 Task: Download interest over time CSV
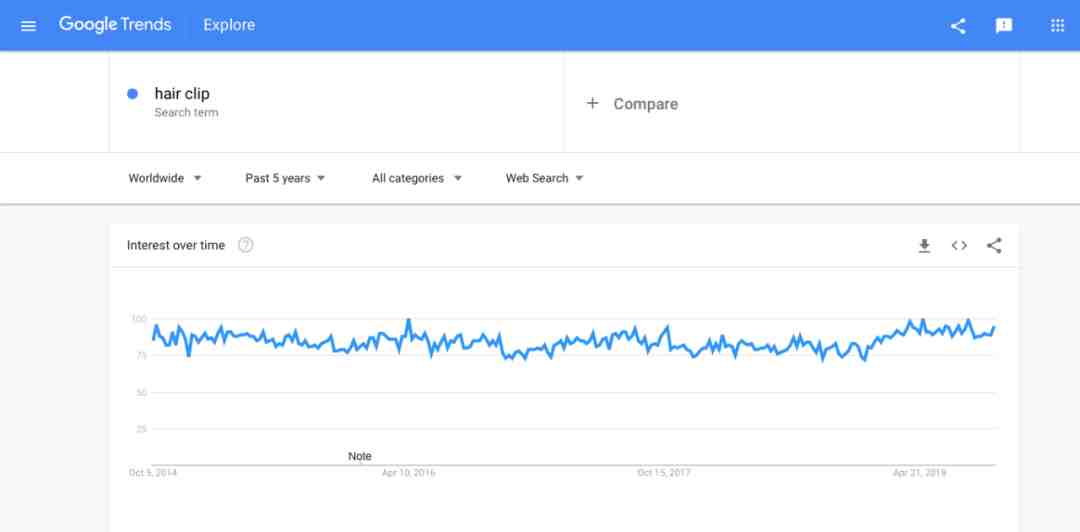pyautogui.click(x=924, y=245)
